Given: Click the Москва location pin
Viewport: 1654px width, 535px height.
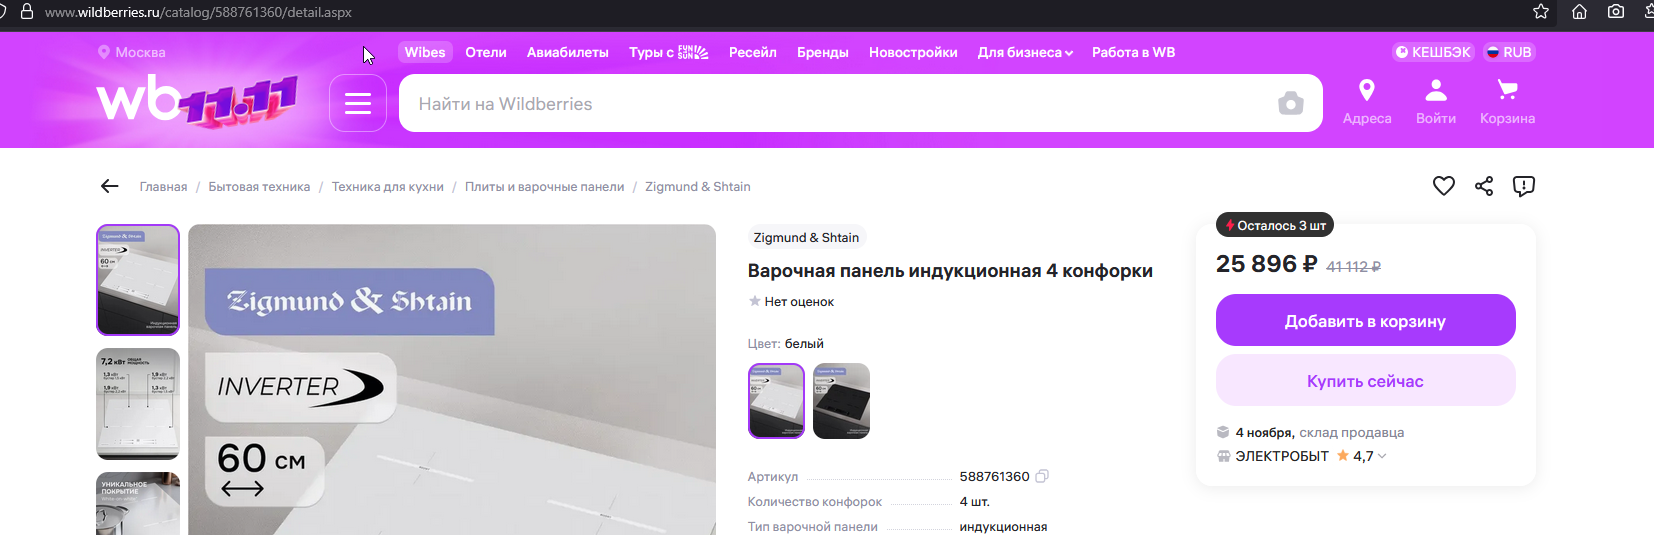Looking at the screenshot, I should [103, 52].
